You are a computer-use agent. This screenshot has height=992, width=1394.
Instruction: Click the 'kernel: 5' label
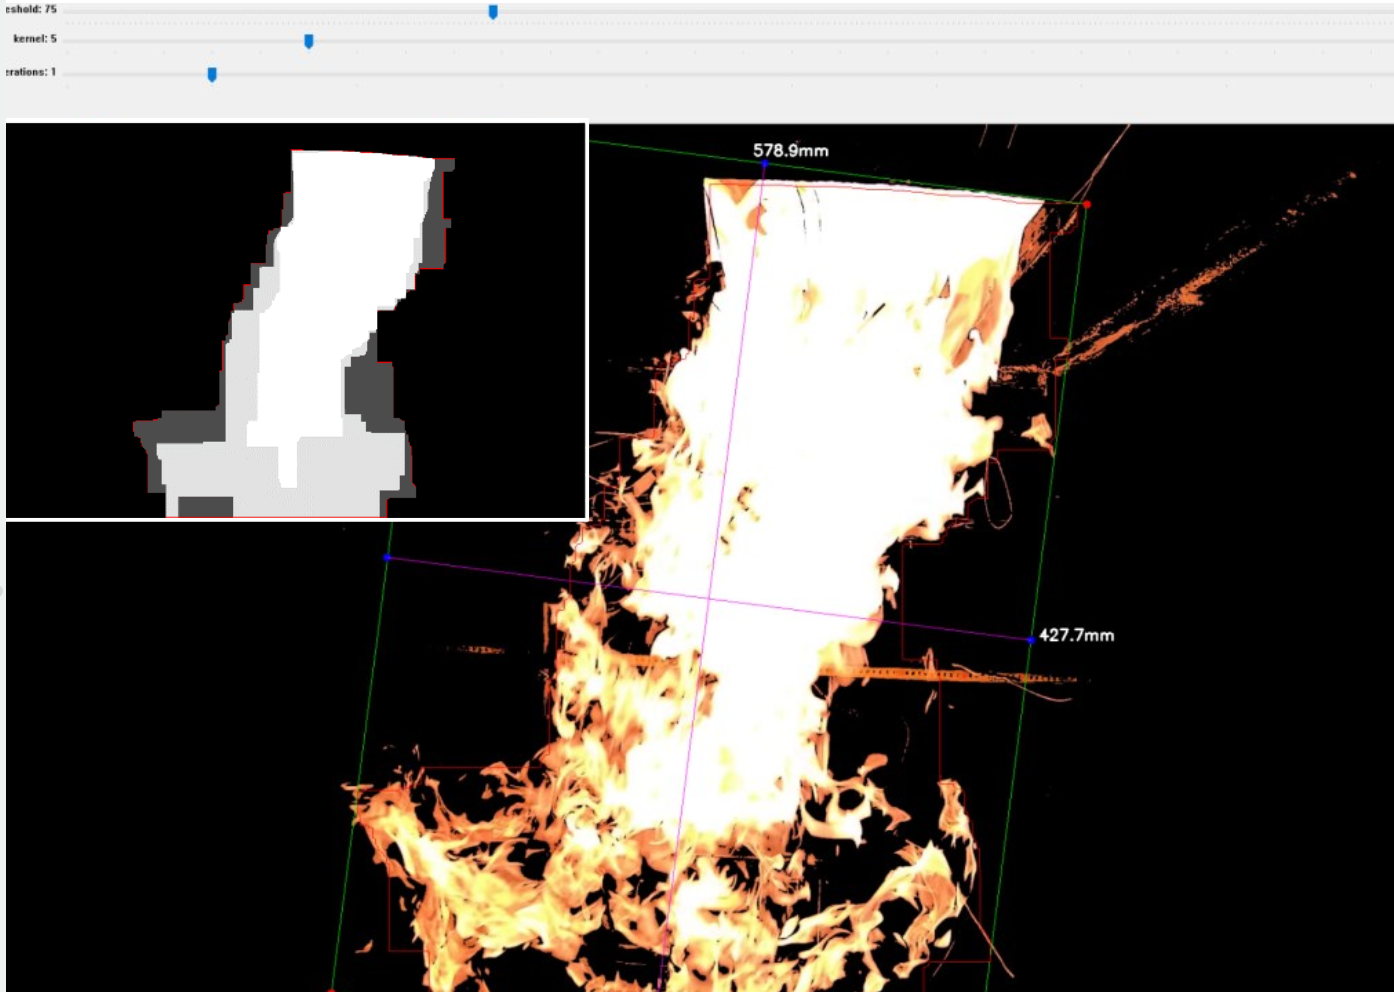pos(35,39)
